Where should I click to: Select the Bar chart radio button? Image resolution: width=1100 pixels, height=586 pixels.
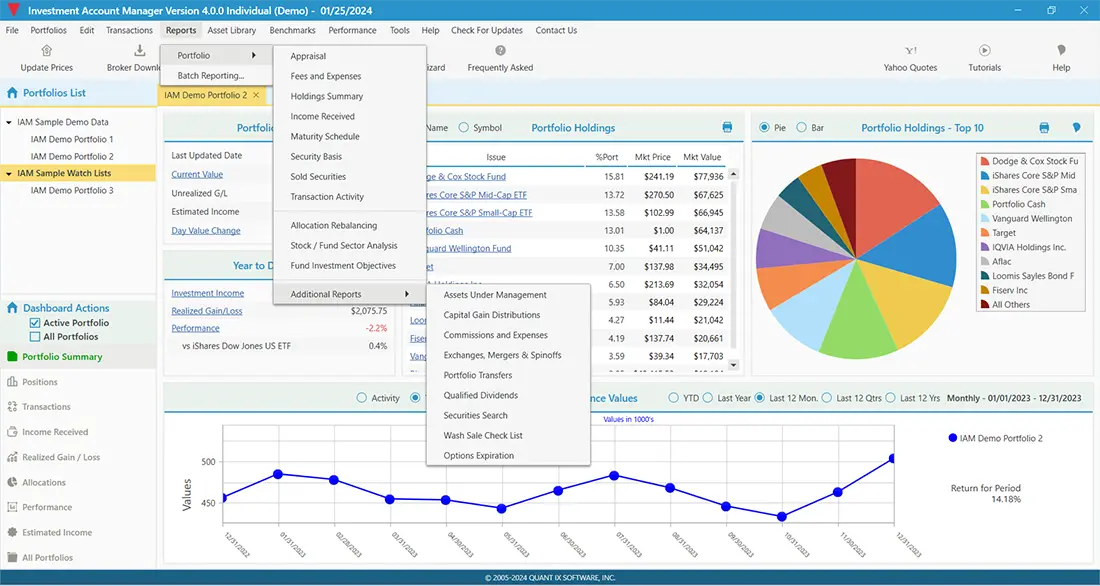[803, 128]
